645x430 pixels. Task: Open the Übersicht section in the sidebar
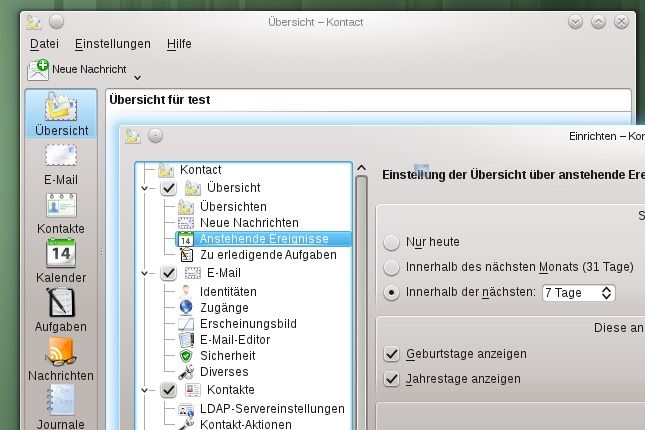click(x=61, y=114)
